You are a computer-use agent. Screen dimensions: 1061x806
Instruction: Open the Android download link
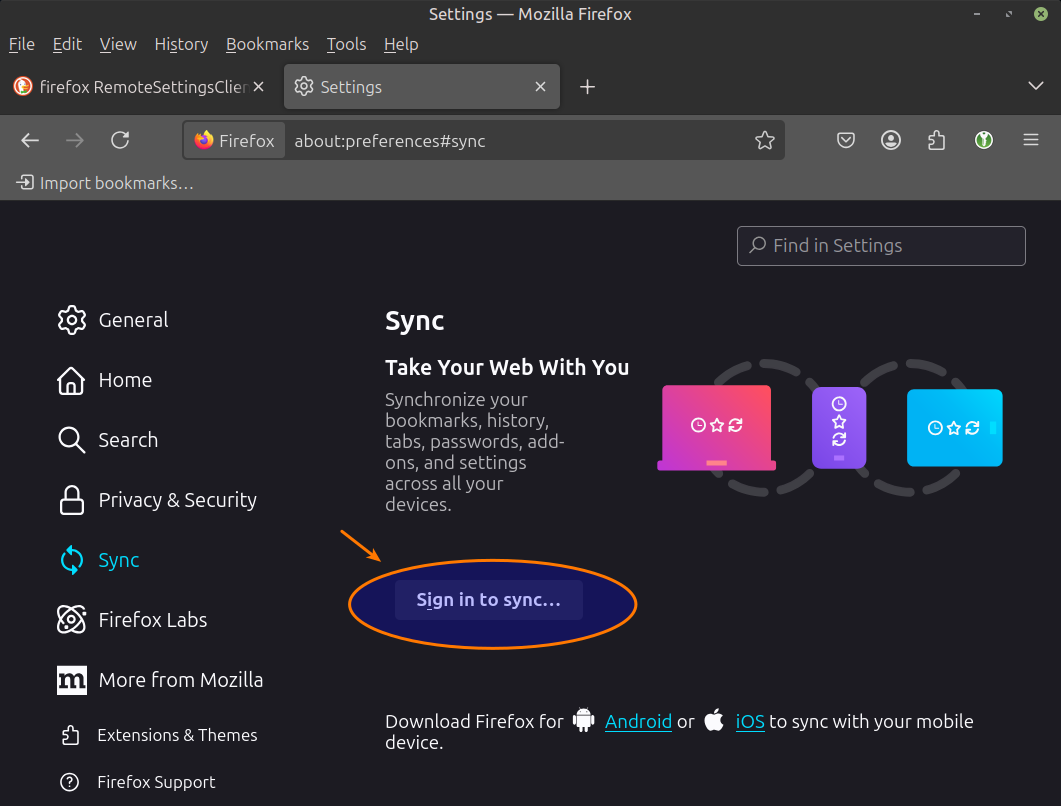point(638,722)
